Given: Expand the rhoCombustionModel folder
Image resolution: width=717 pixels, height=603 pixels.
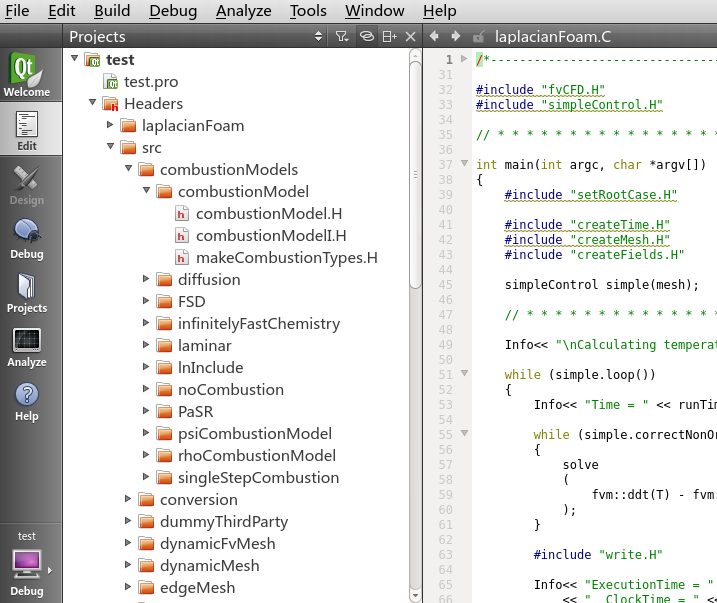Looking at the screenshot, I should [146, 454].
